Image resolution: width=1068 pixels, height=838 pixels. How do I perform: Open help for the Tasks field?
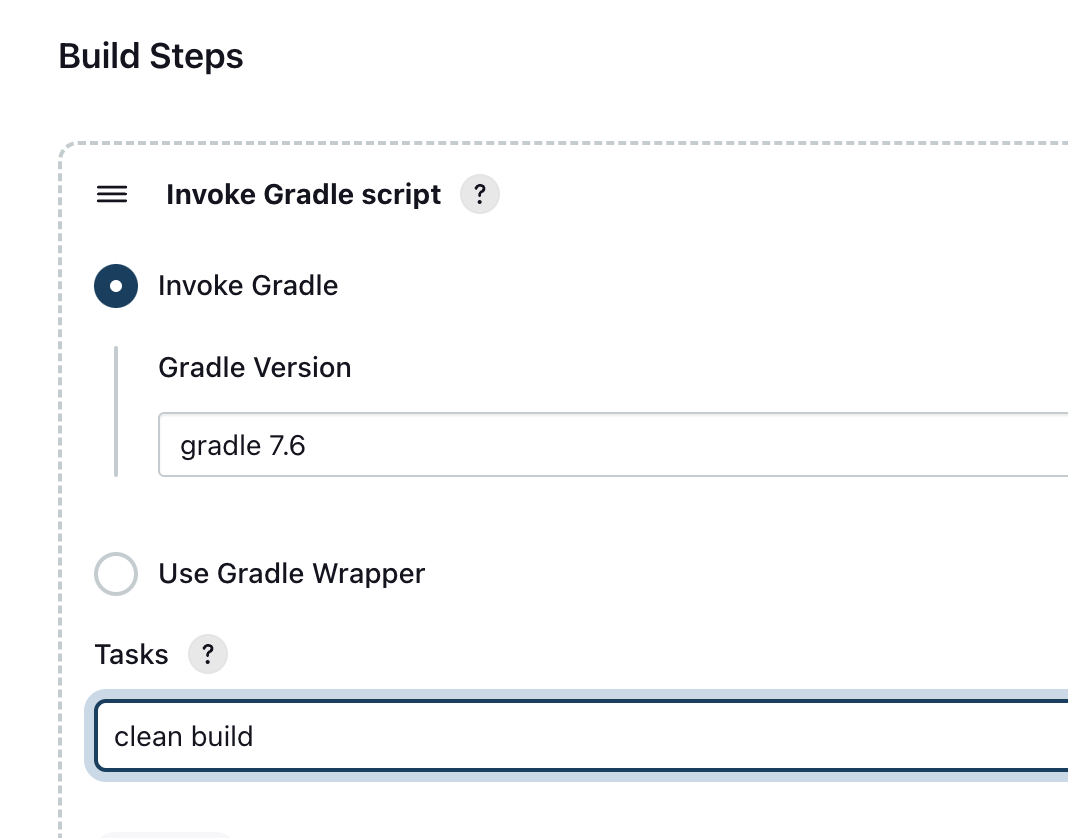click(207, 655)
